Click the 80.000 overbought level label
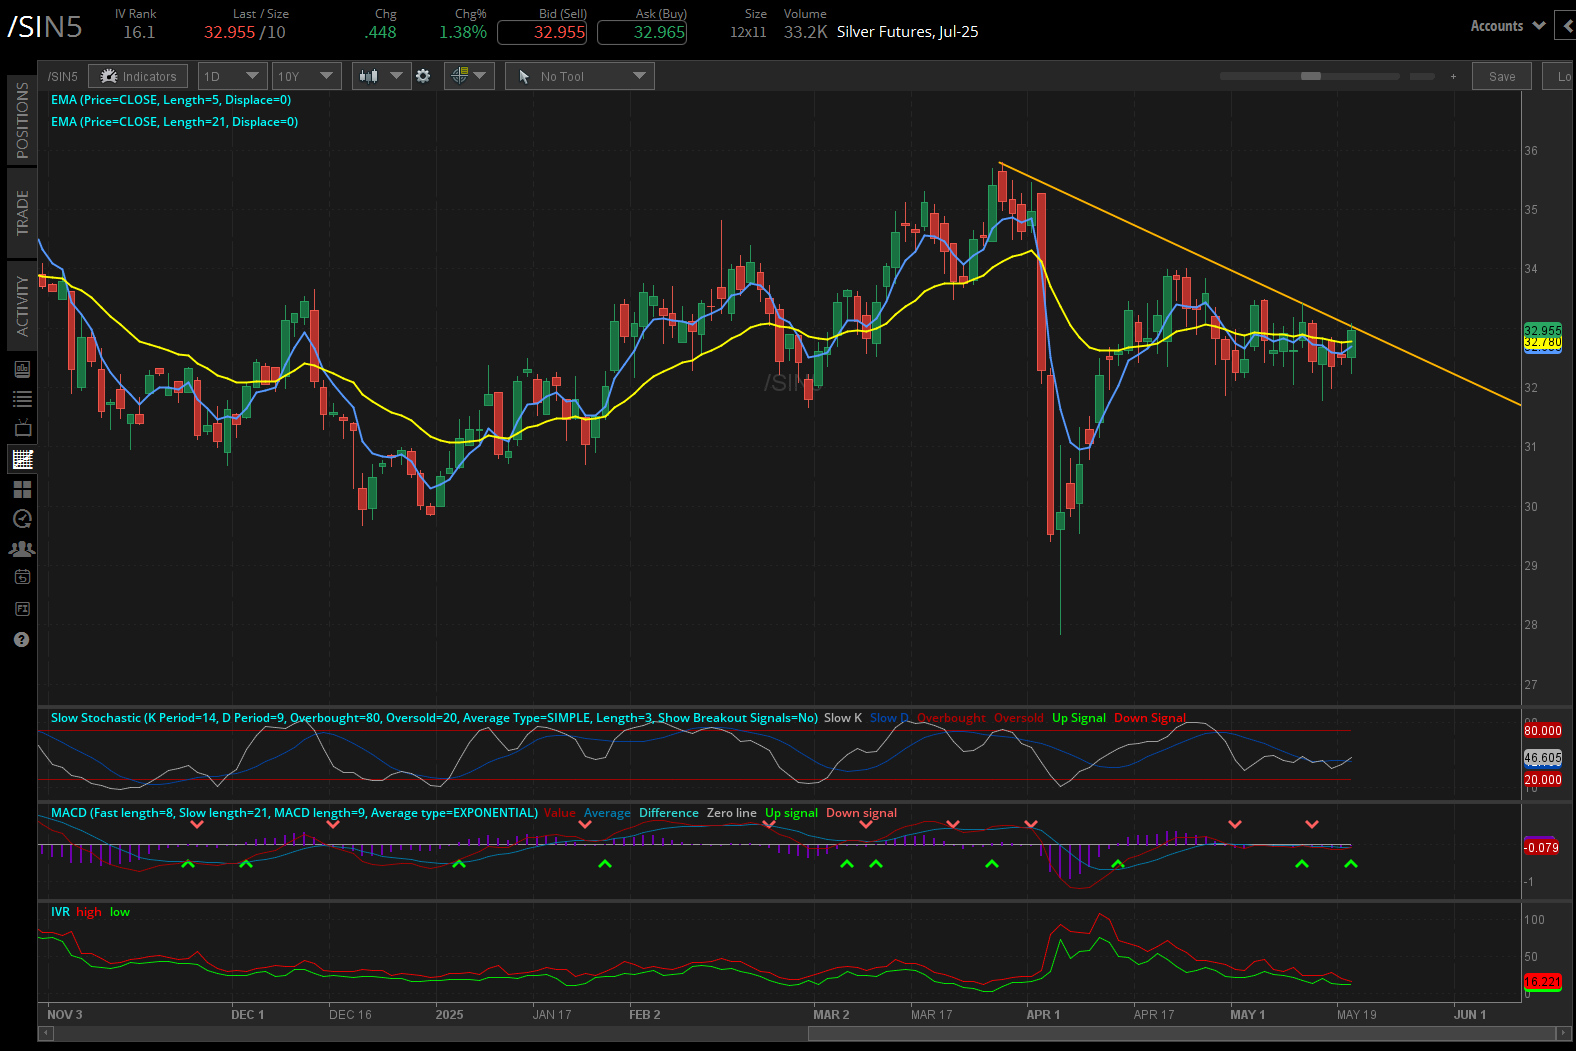Image resolution: width=1576 pixels, height=1051 pixels. [x=1542, y=731]
